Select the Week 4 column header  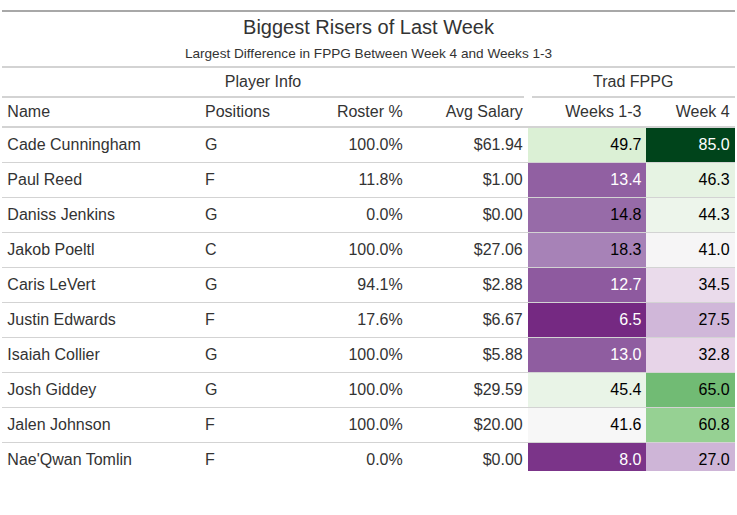(x=702, y=111)
